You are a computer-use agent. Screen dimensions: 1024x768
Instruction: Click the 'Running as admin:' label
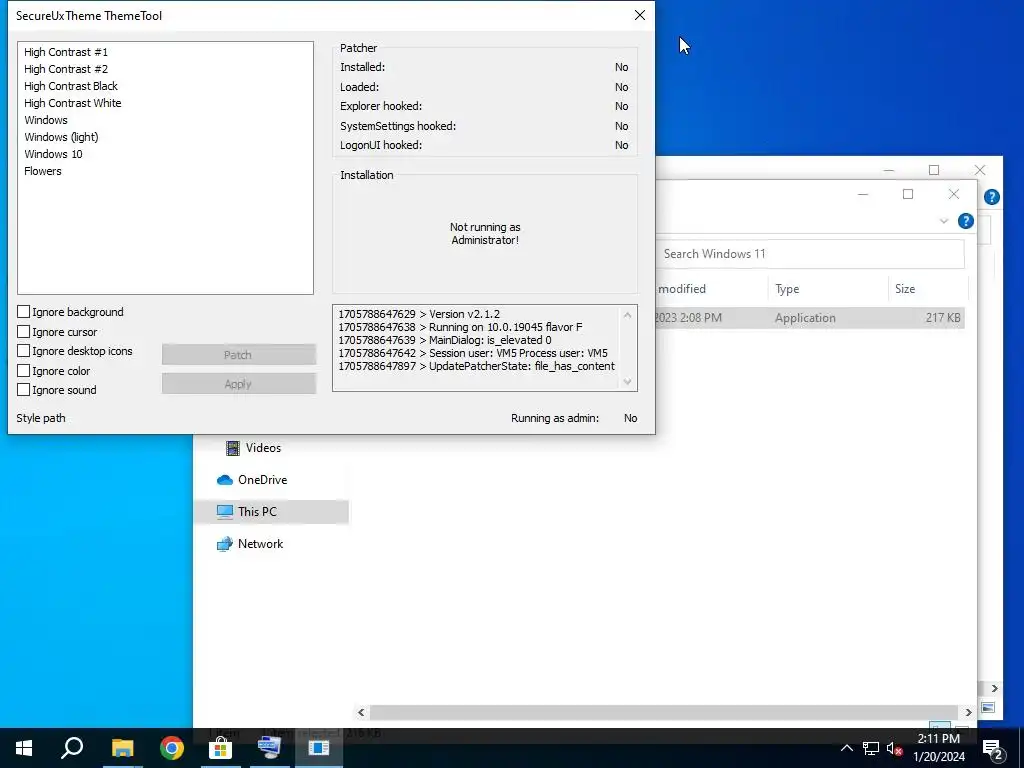click(x=555, y=418)
